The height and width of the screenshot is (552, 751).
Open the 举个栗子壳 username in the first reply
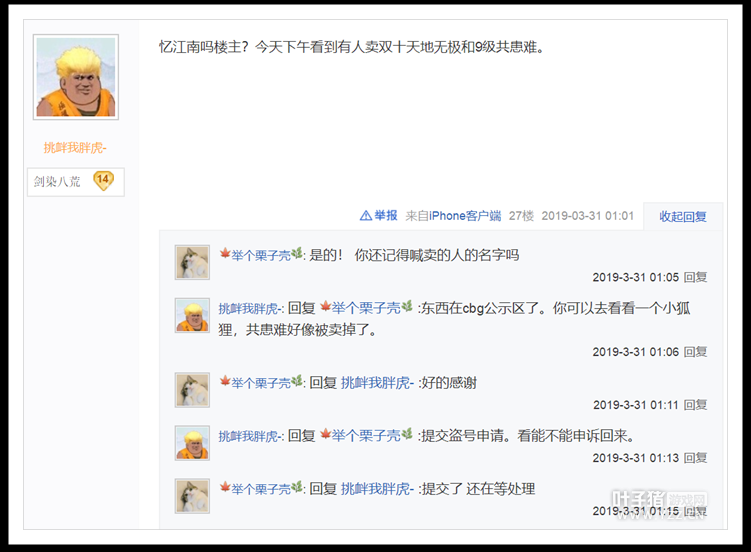pos(261,255)
